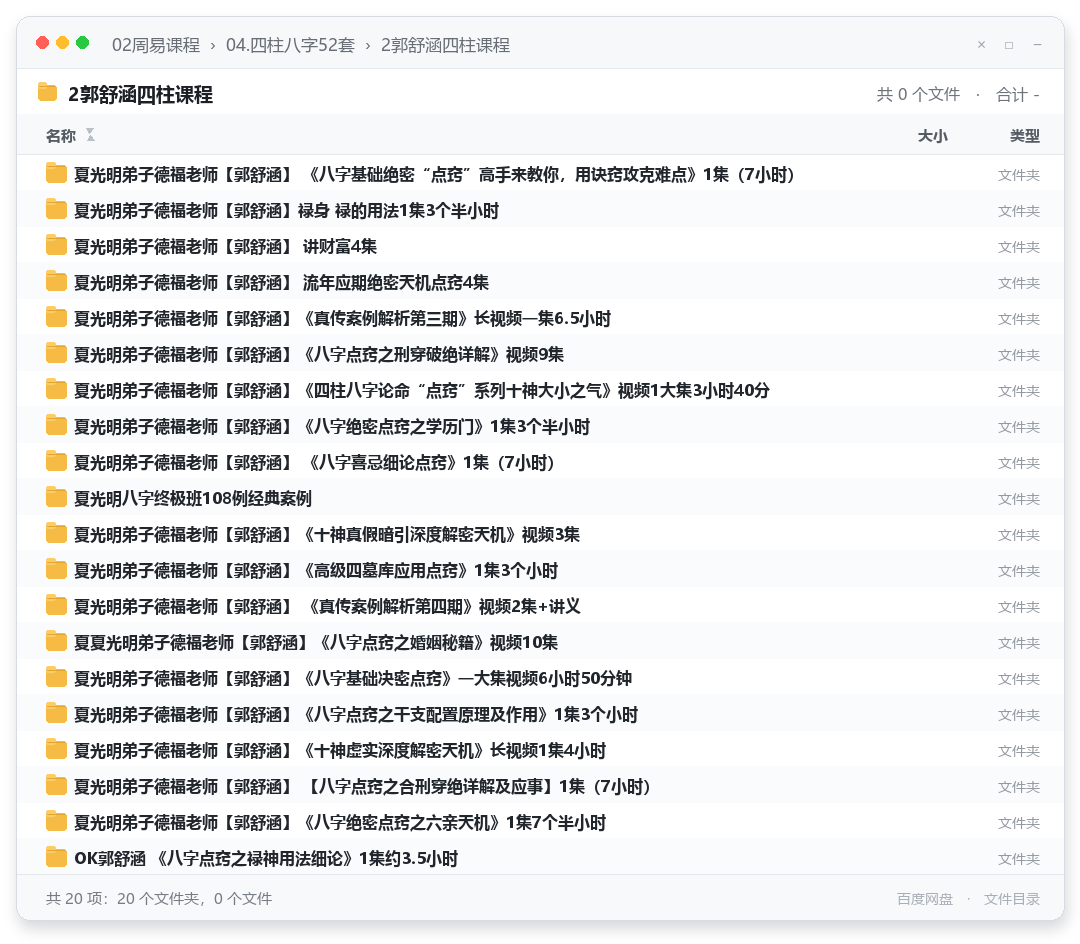Image resolution: width=1080 pixels, height=944 pixels.
Task: Click folder icon of 流年应期绝密天机点窍4集 row
Action: pyautogui.click(x=56, y=282)
